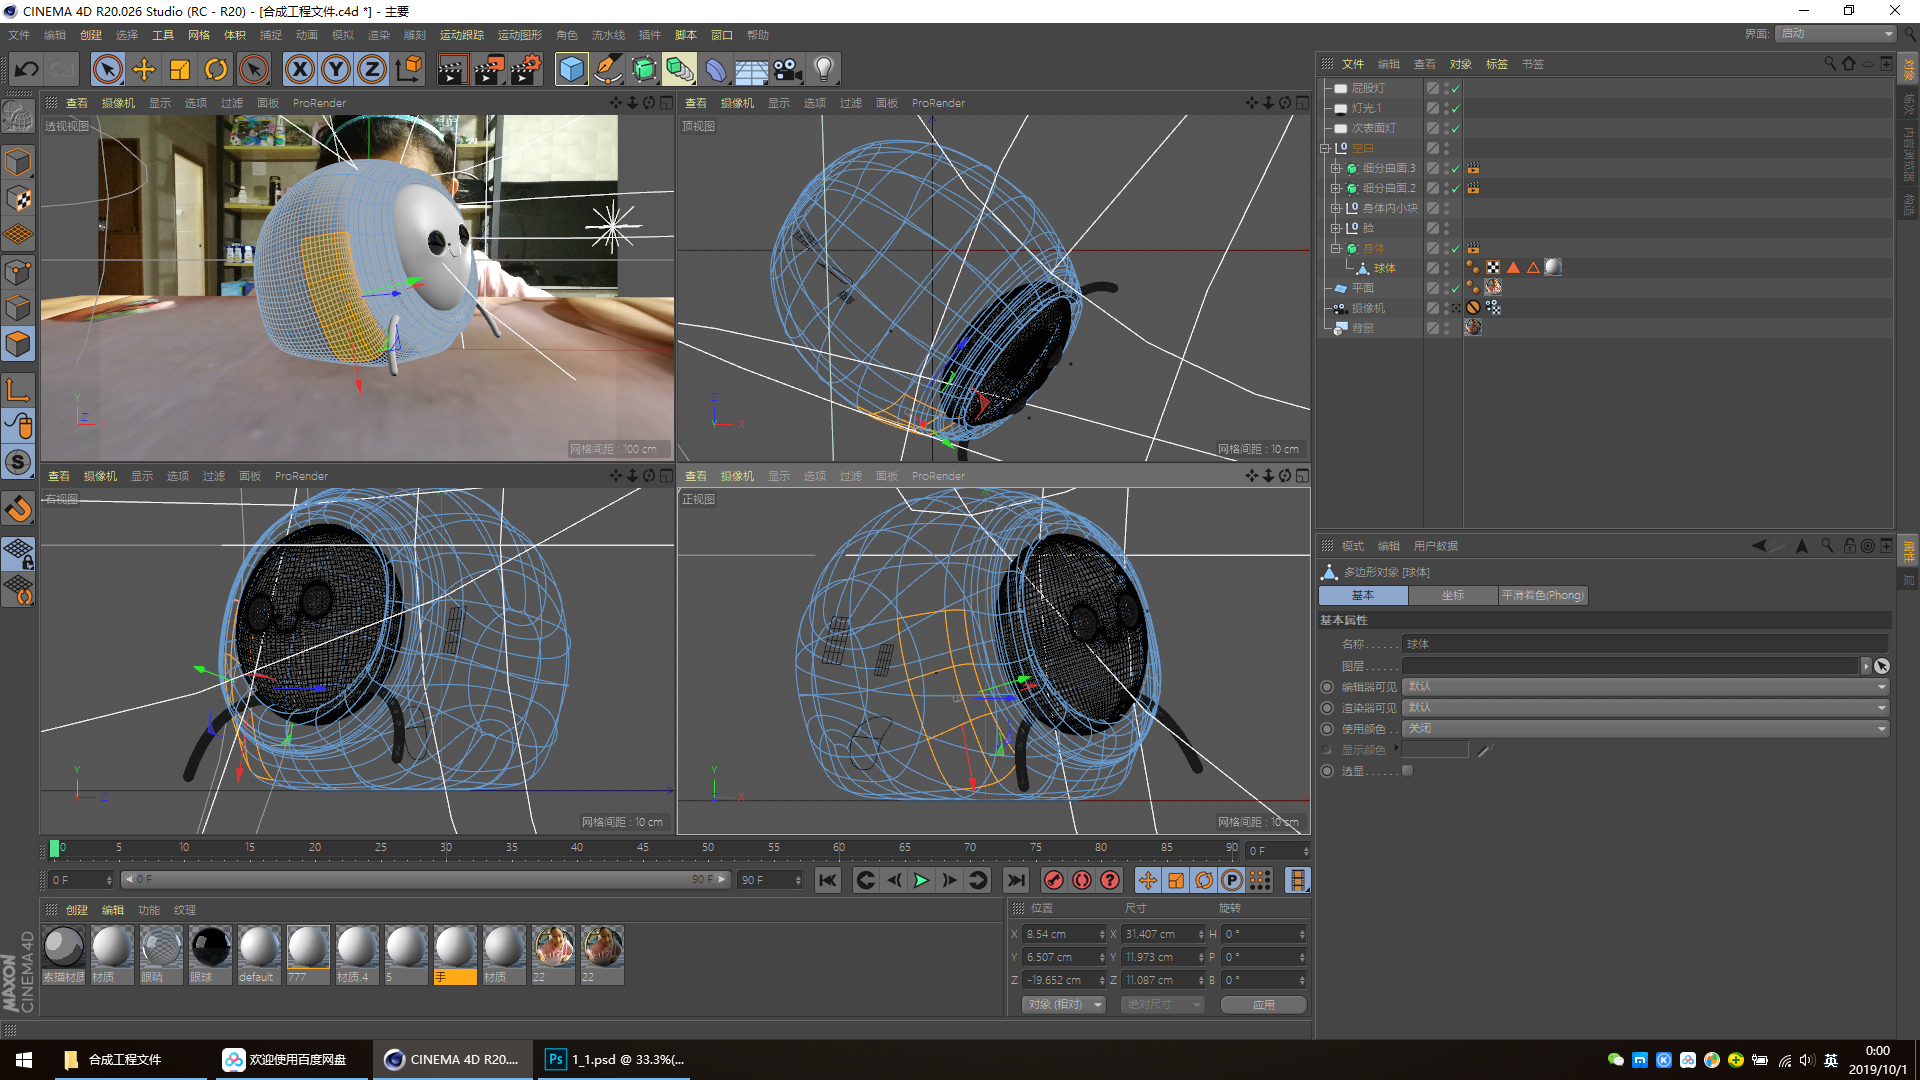Click the Snap S icon in left palette
The height and width of the screenshot is (1080, 1920).
tap(18, 462)
